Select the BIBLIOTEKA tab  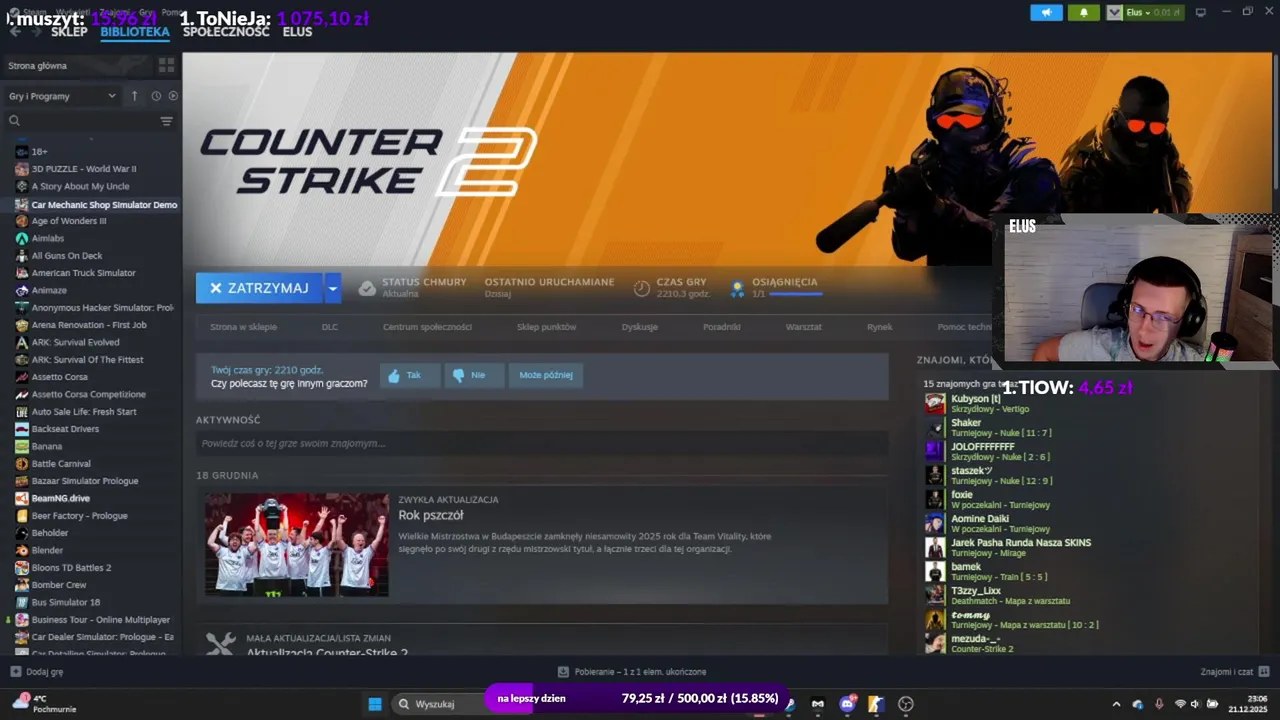click(135, 32)
